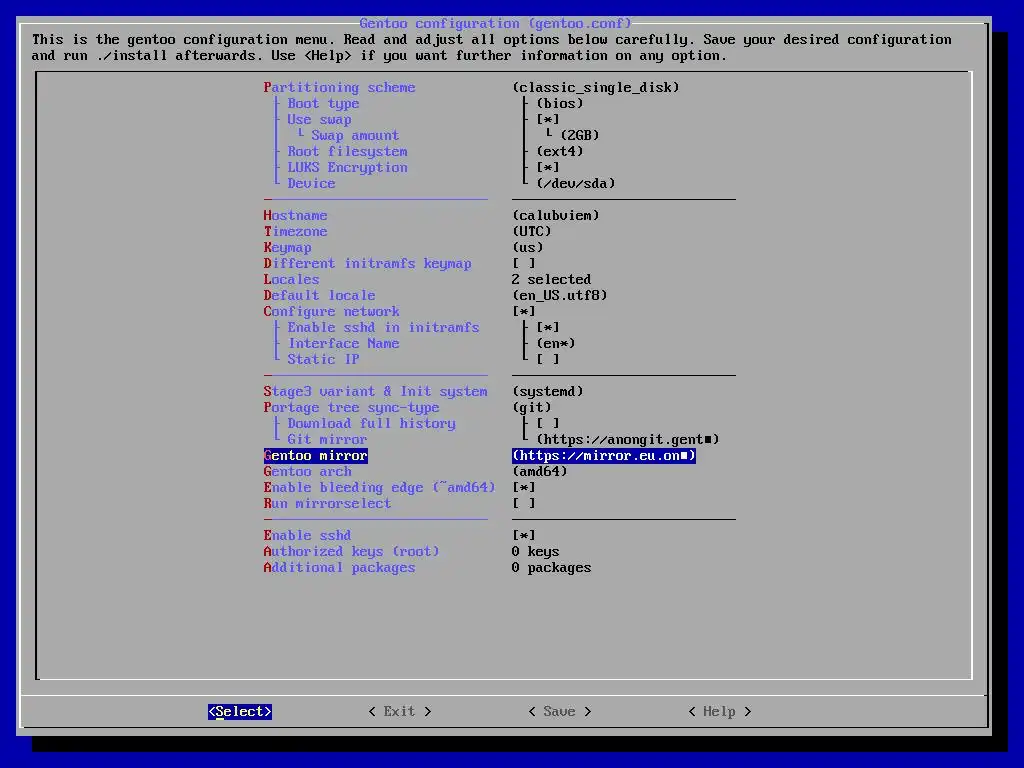Toggle sshd in initramfs checkbox value
The width and height of the screenshot is (1024, 768).
click(x=548, y=327)
